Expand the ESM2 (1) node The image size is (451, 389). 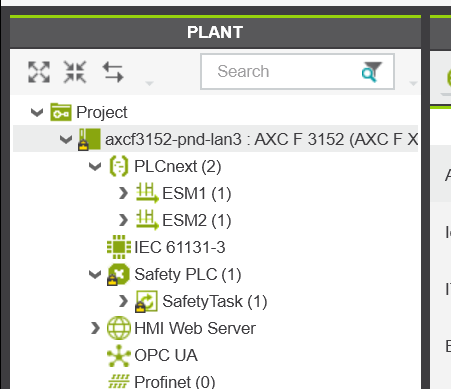pyautogui.click(x=123, y=220)
